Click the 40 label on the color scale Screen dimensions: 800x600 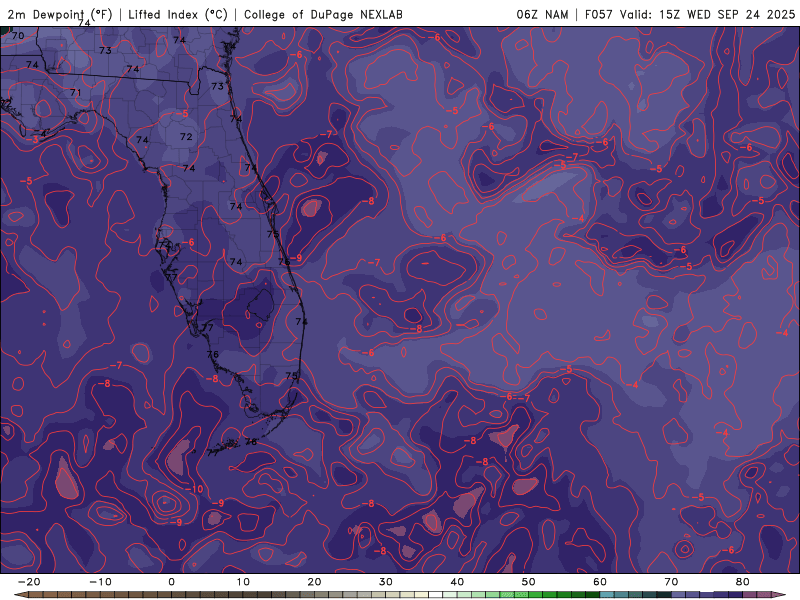pyautogui.click(x=457, y=582)
